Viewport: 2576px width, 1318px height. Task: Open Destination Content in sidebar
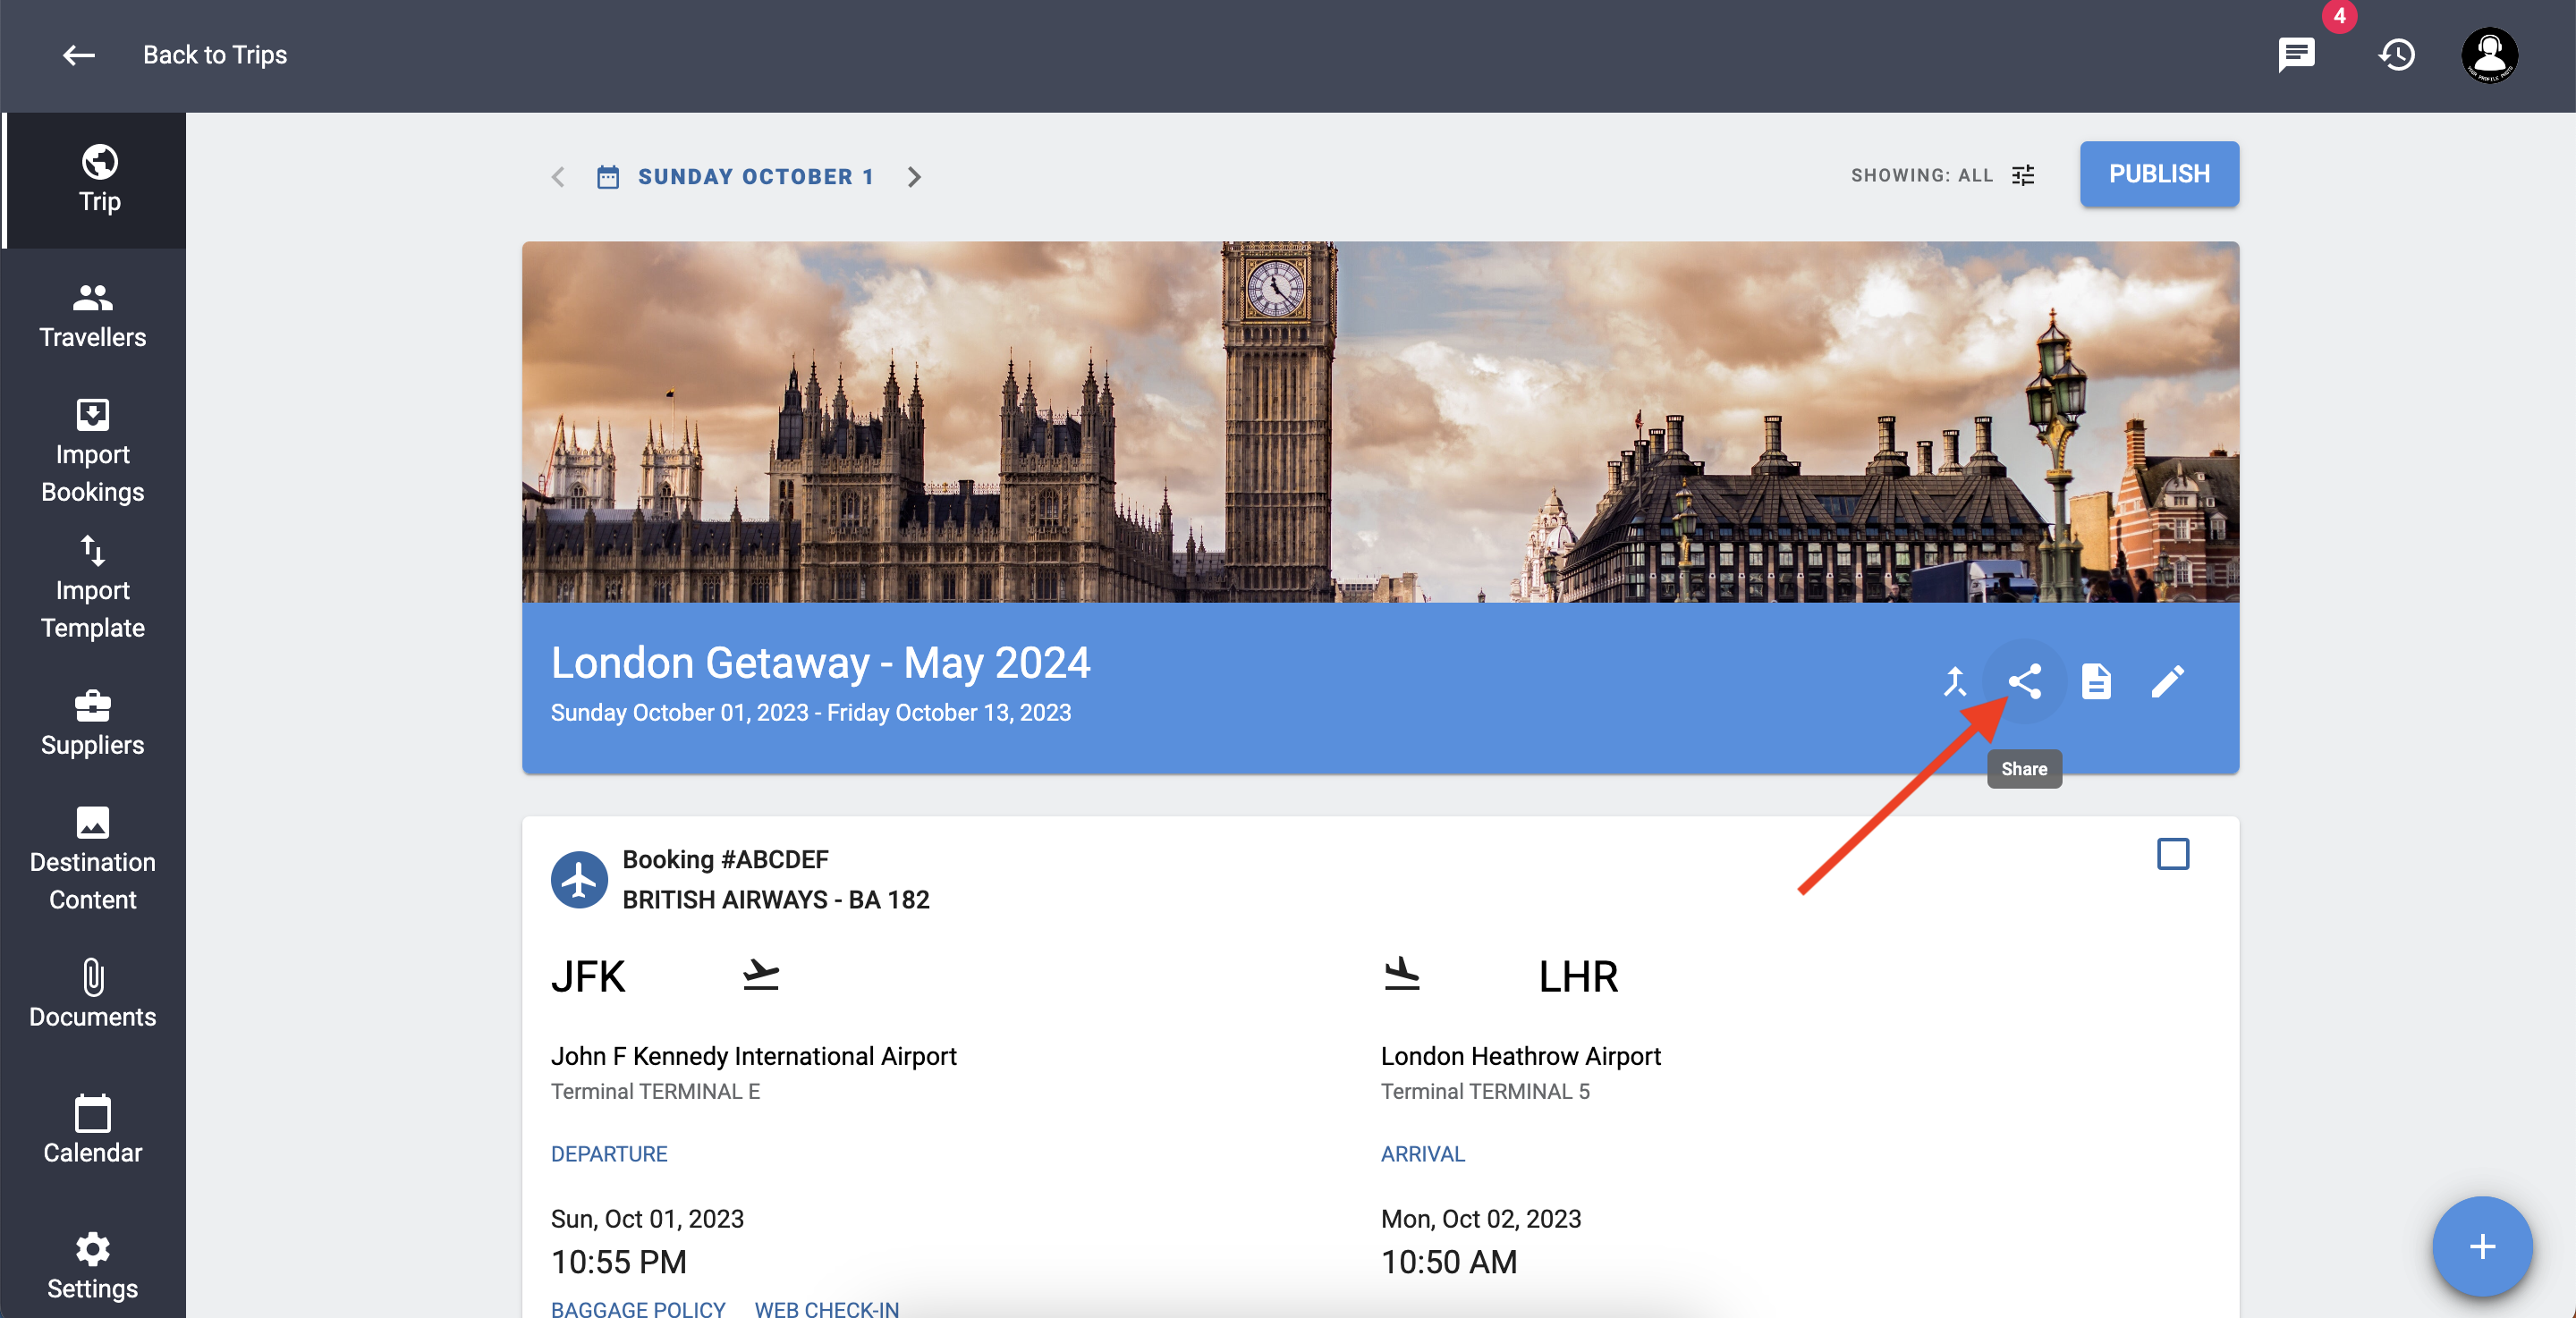[93, 860]
